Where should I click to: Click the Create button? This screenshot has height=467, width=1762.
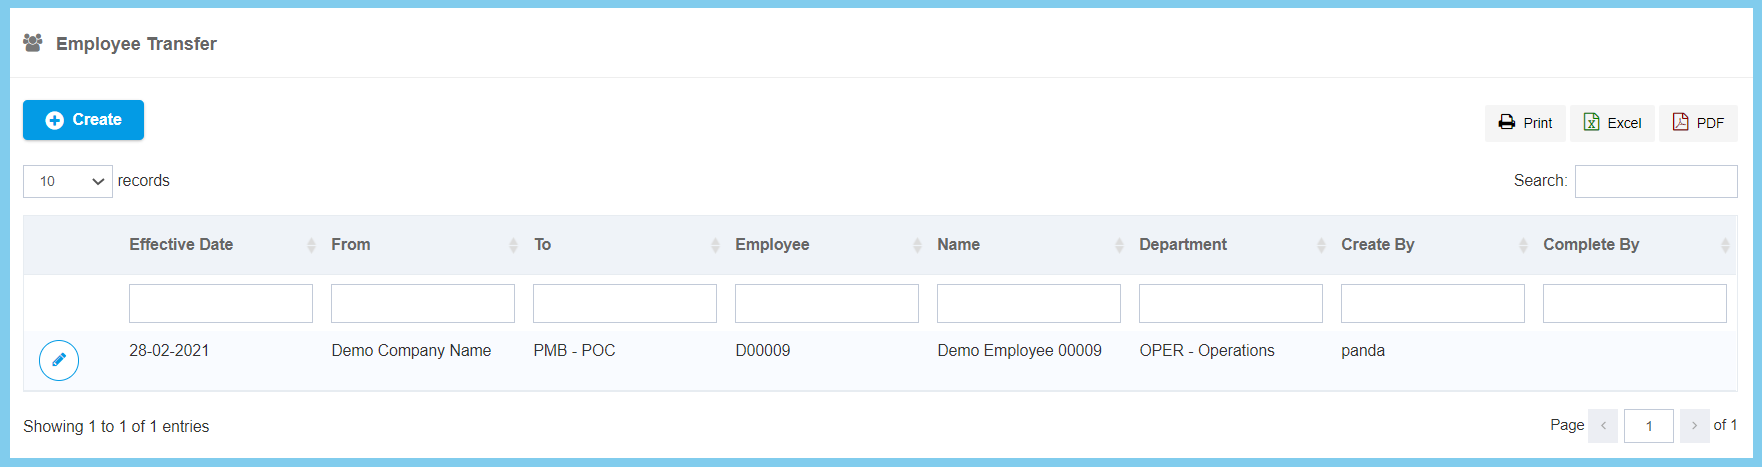tap(83, 120)
